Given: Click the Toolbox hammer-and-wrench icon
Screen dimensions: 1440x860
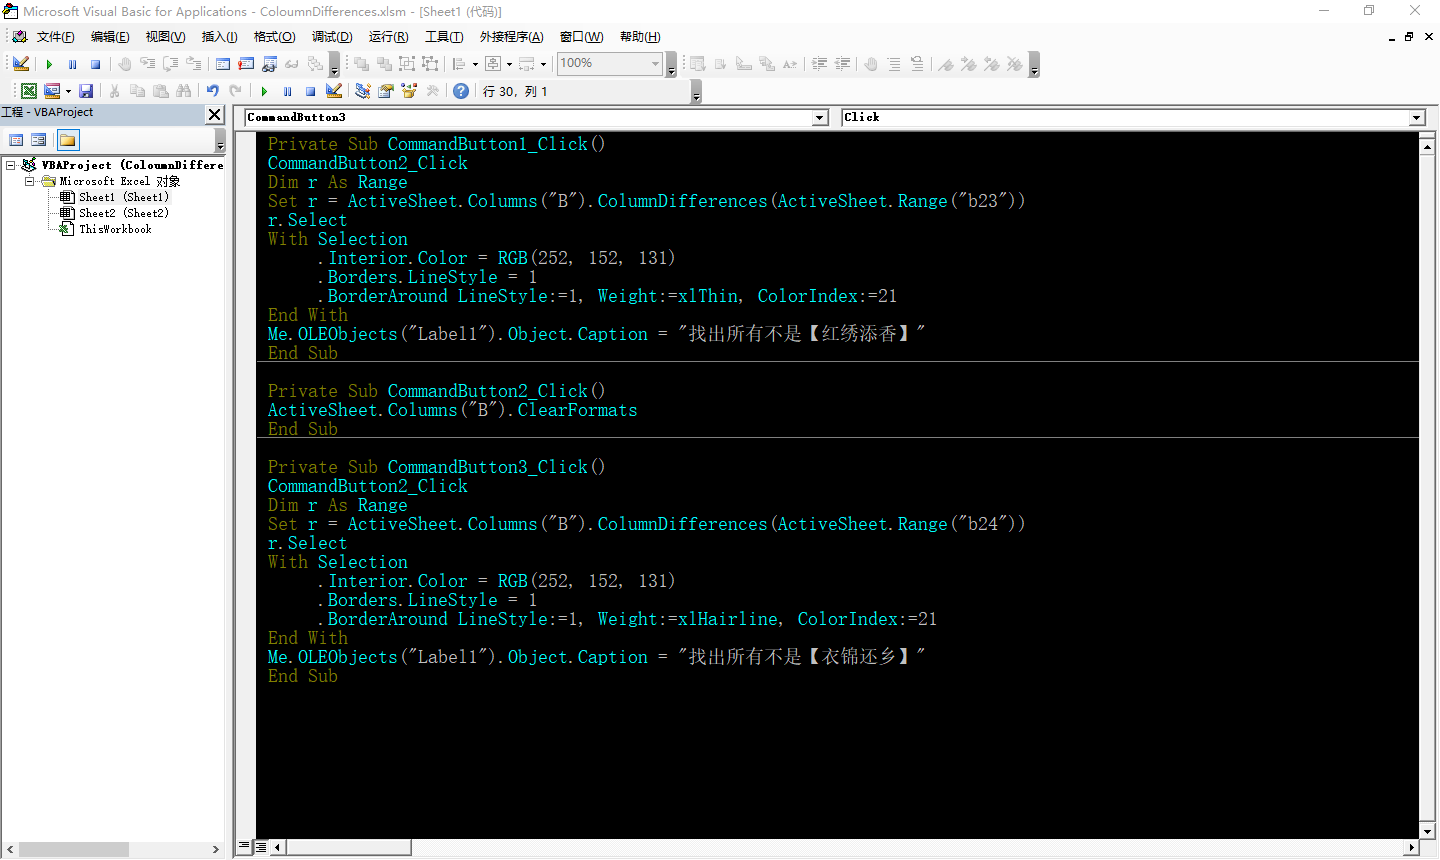Looking at the screenshot, I should [432, 91].
